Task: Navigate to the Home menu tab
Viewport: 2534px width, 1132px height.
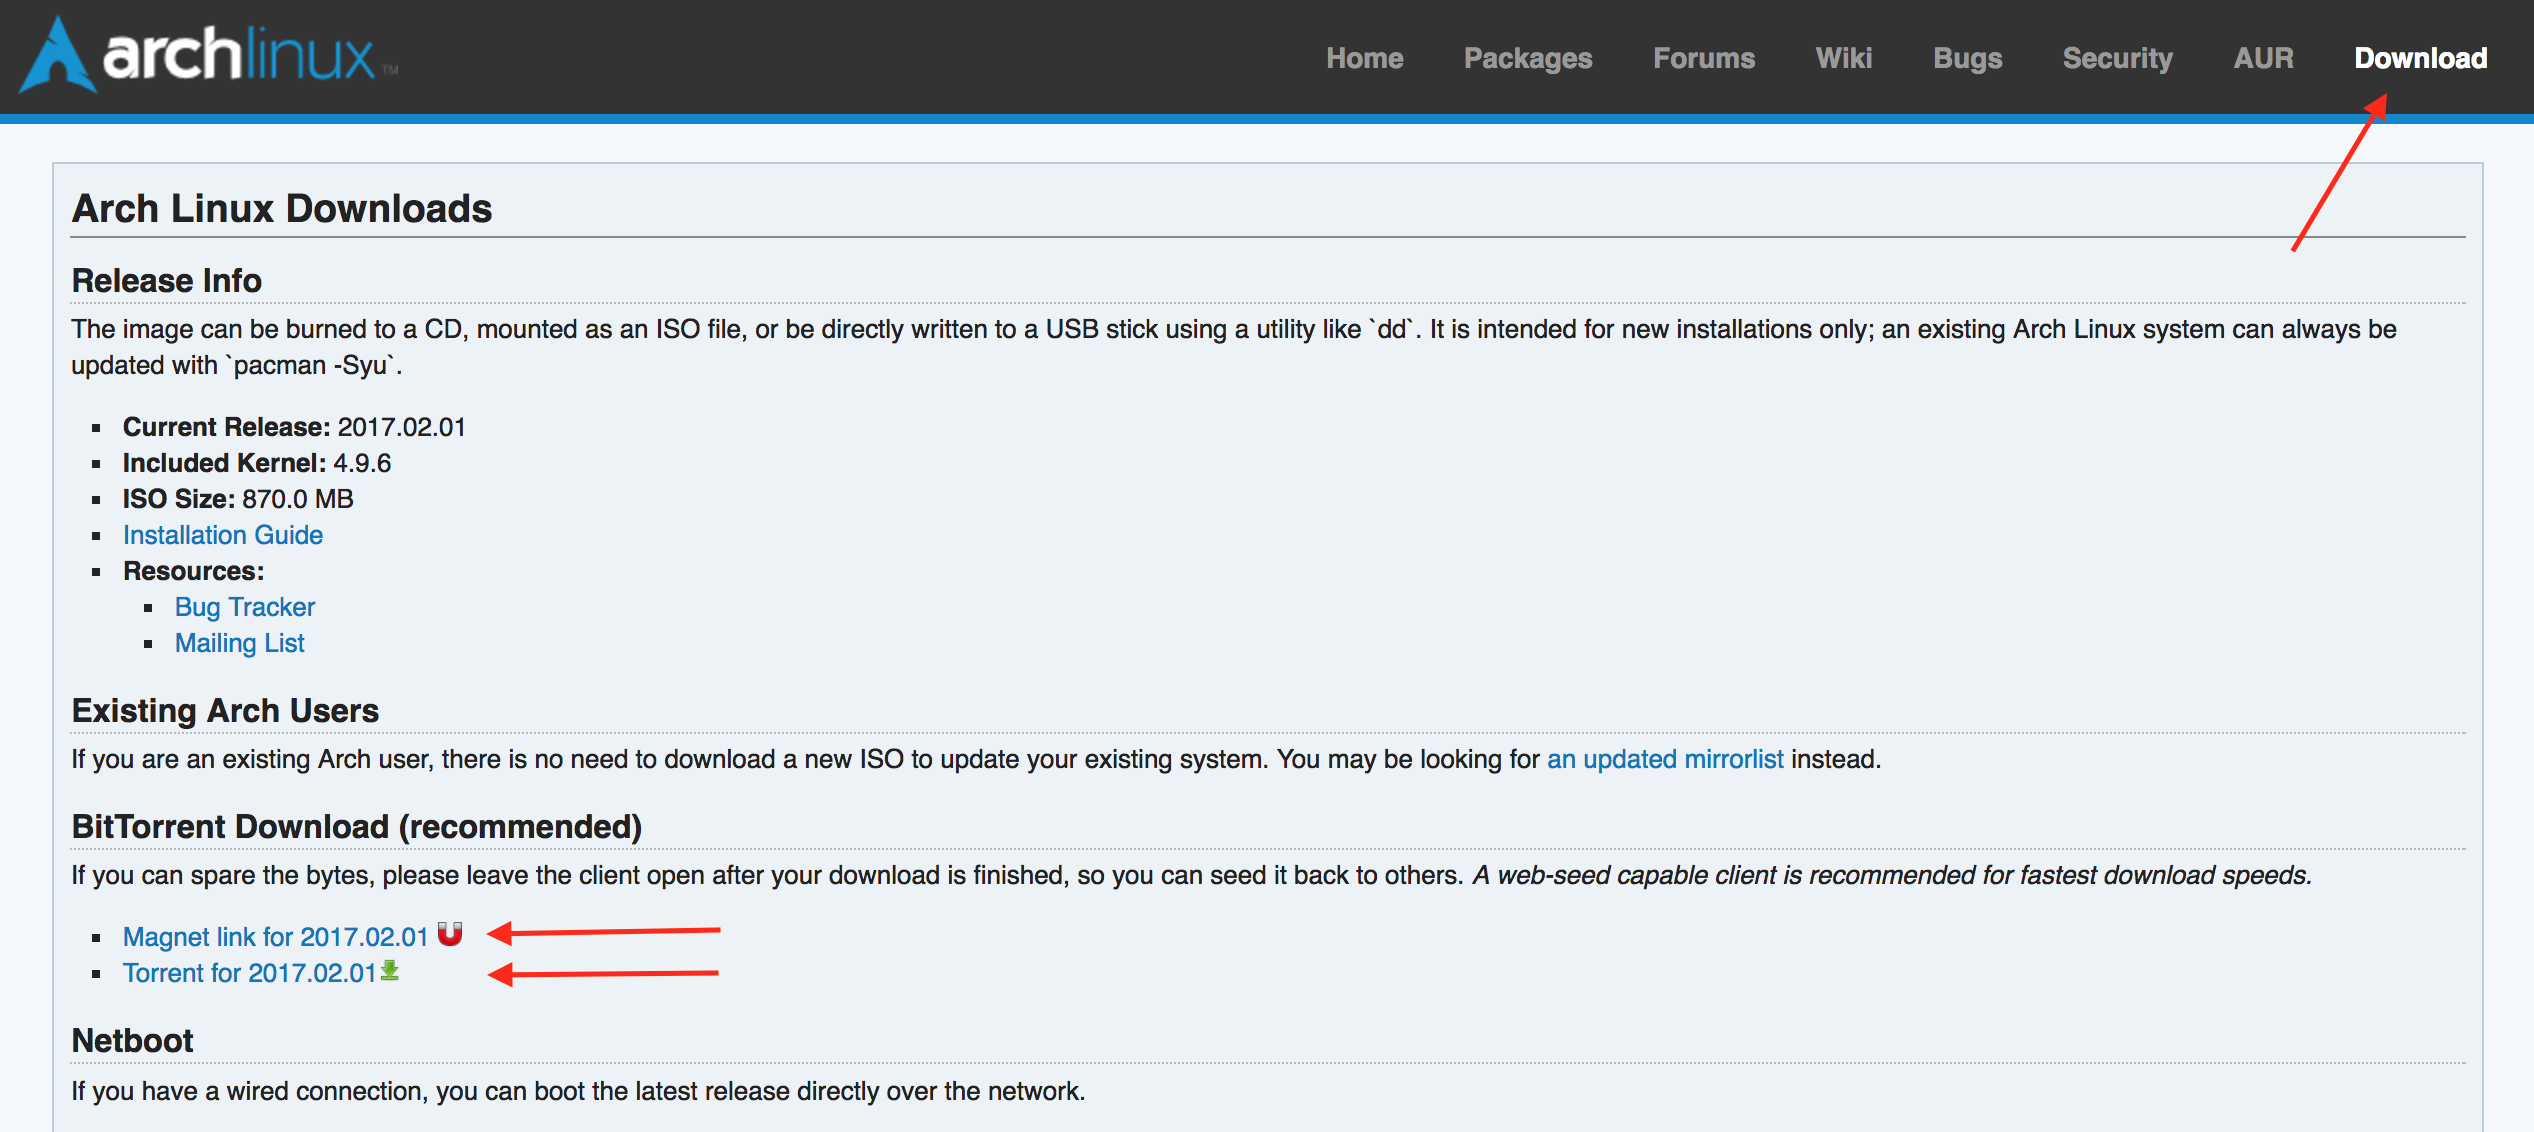Action: click(x=1364, y=58)
